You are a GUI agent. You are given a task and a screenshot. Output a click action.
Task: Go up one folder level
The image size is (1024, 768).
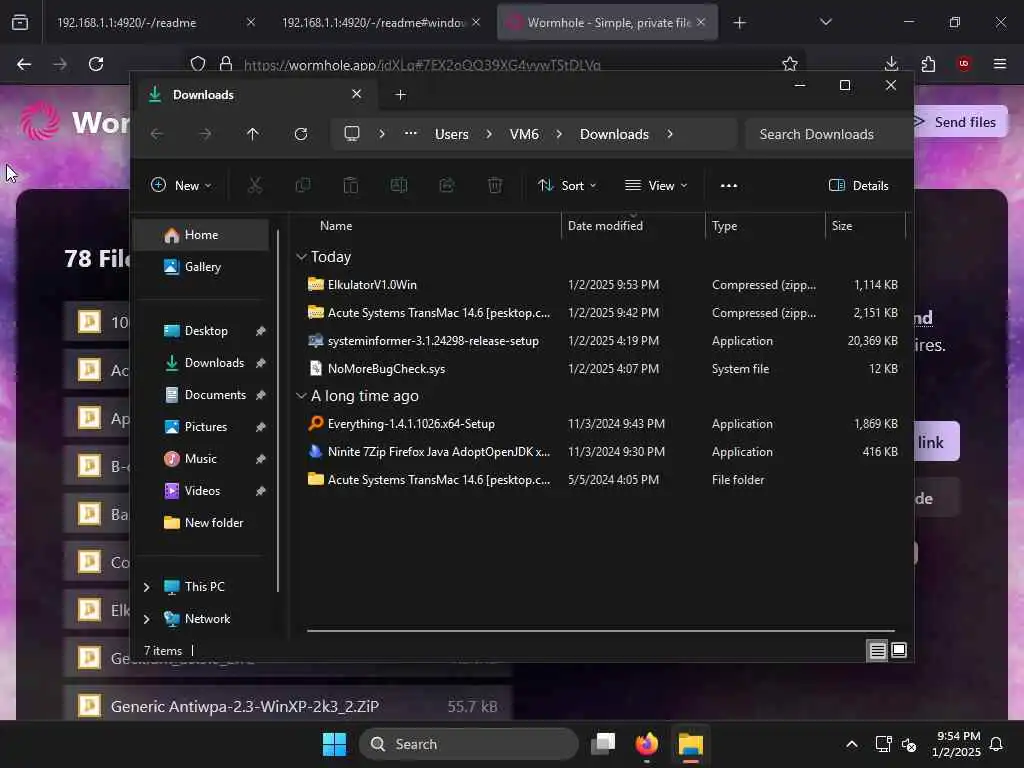(x=253, y=134)
